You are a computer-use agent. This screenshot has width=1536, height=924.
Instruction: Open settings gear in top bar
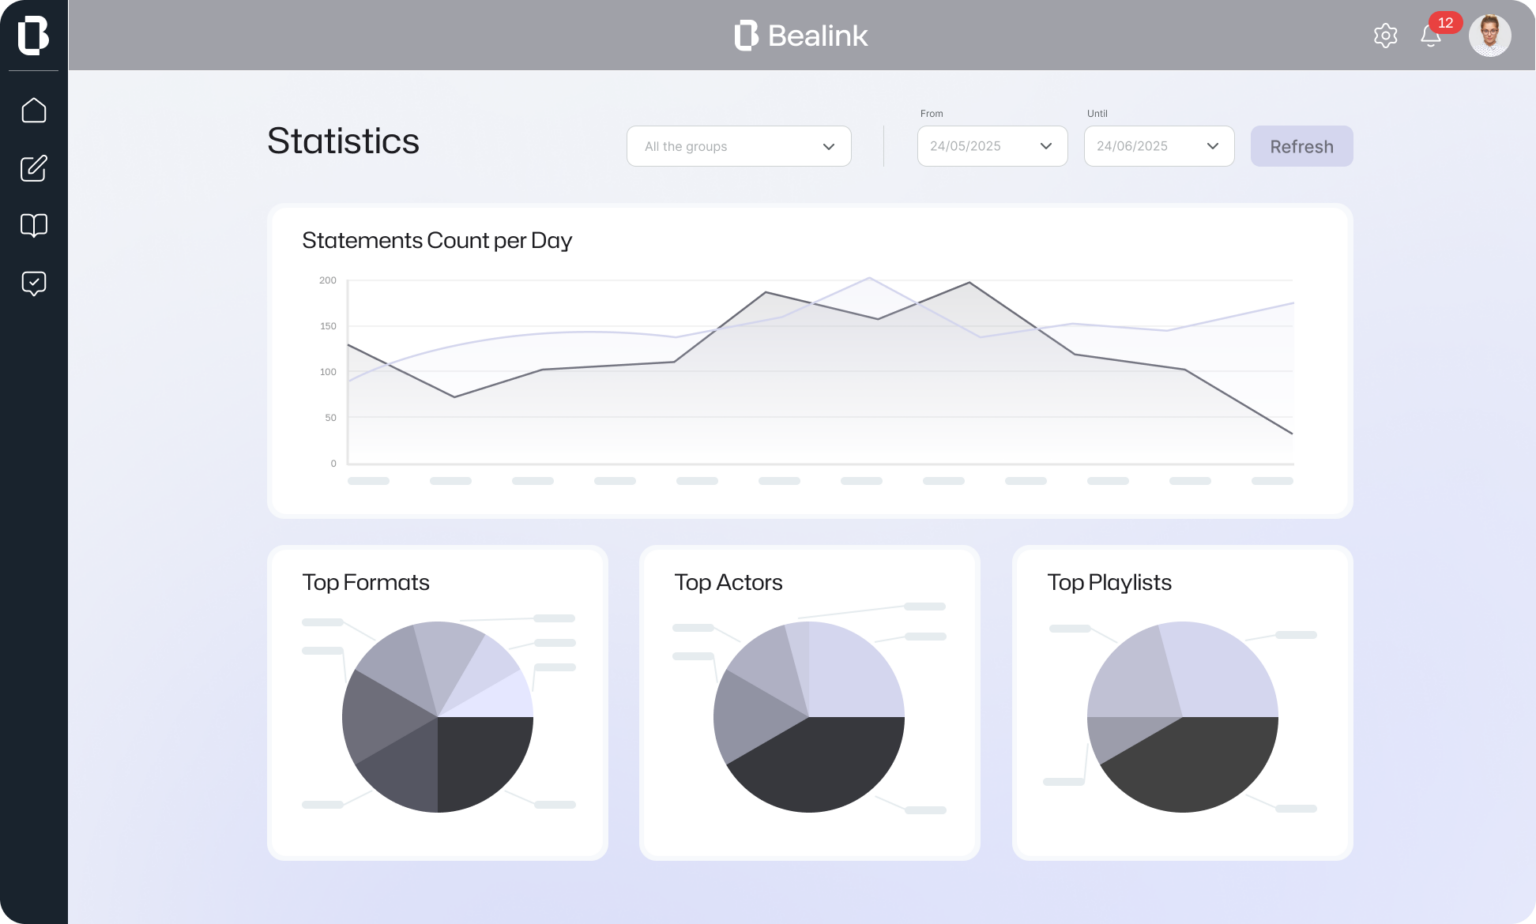click(1385, 36)
